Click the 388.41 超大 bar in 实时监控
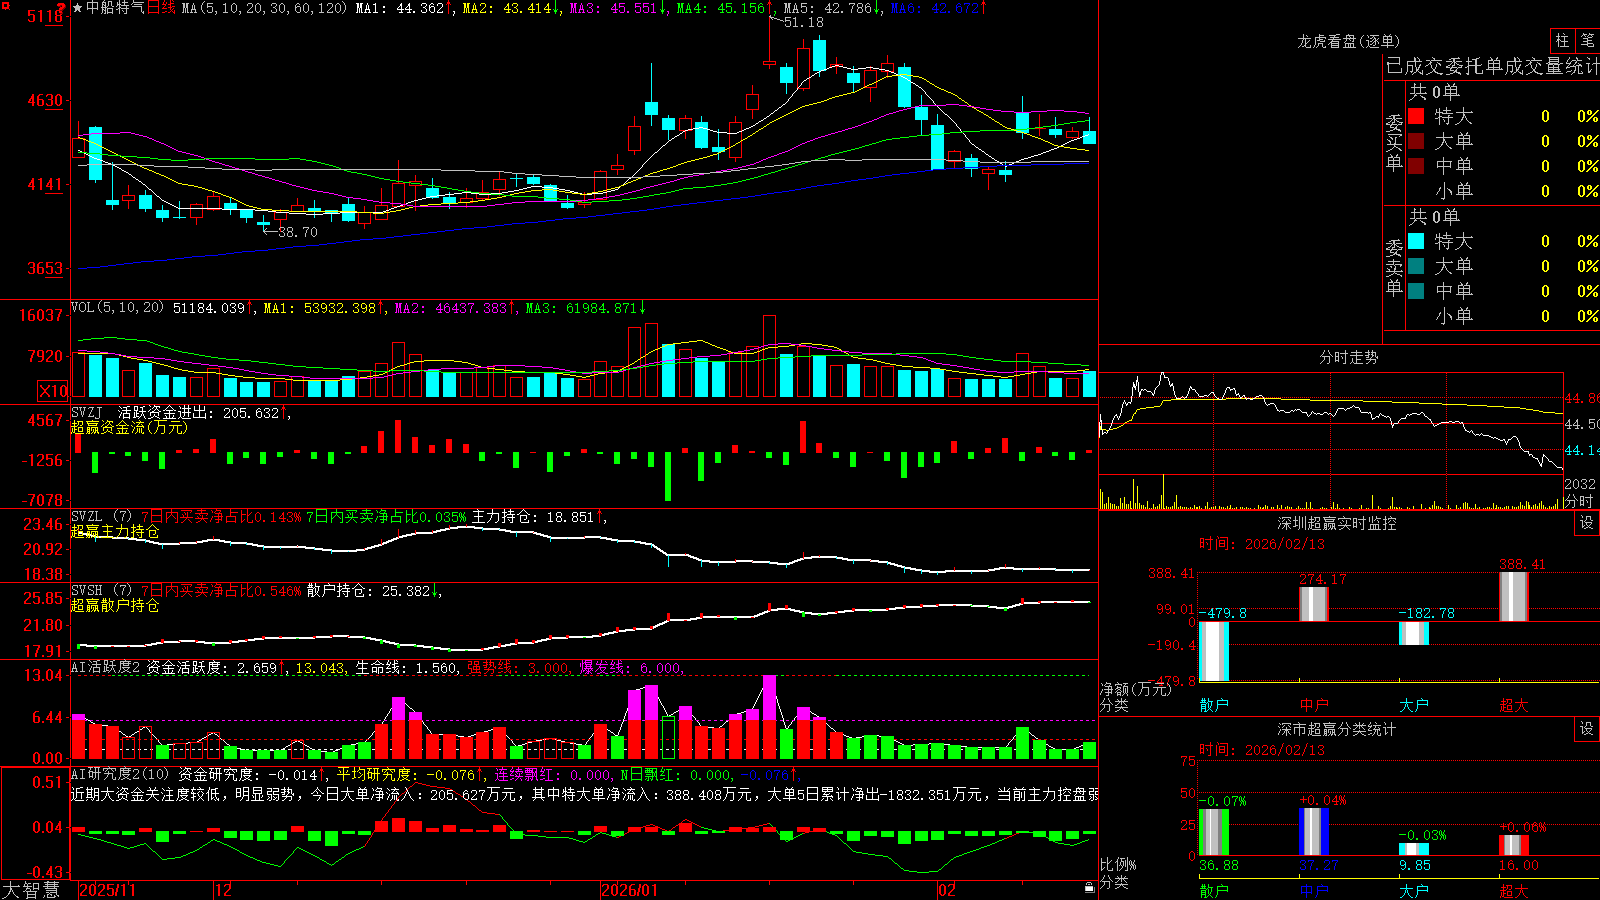This screenshot has height=900, width=1600. [x=1514, y=597]
